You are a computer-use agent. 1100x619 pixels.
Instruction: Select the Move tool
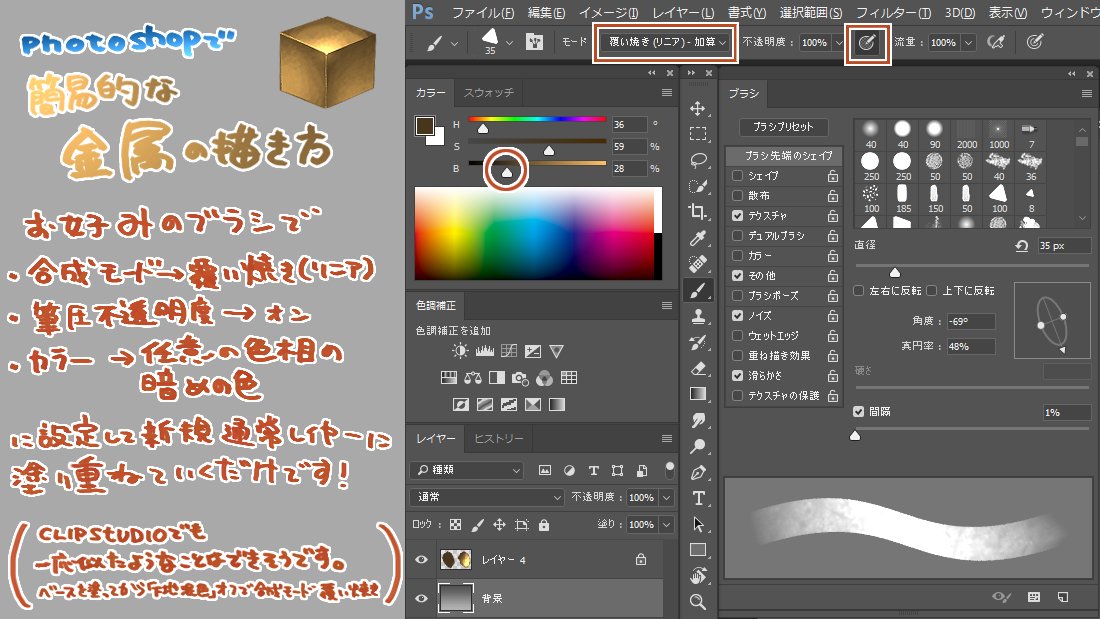(697, 108)
